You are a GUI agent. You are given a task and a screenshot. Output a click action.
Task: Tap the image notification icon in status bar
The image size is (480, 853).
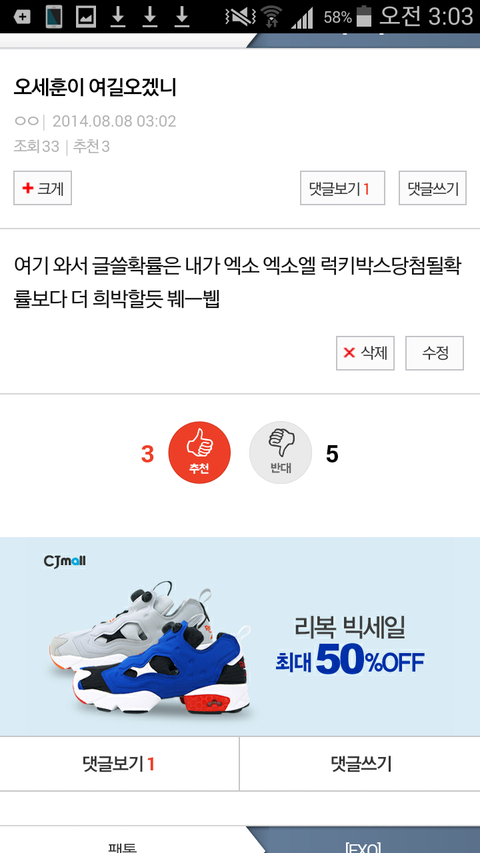[x=86, y=17]
